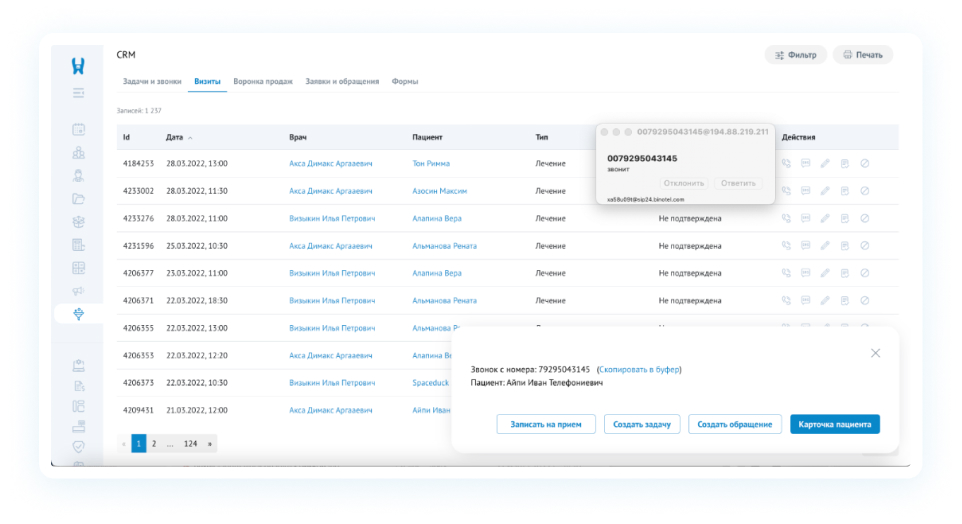Open the Фильтр filter panel

coord(796,55)
